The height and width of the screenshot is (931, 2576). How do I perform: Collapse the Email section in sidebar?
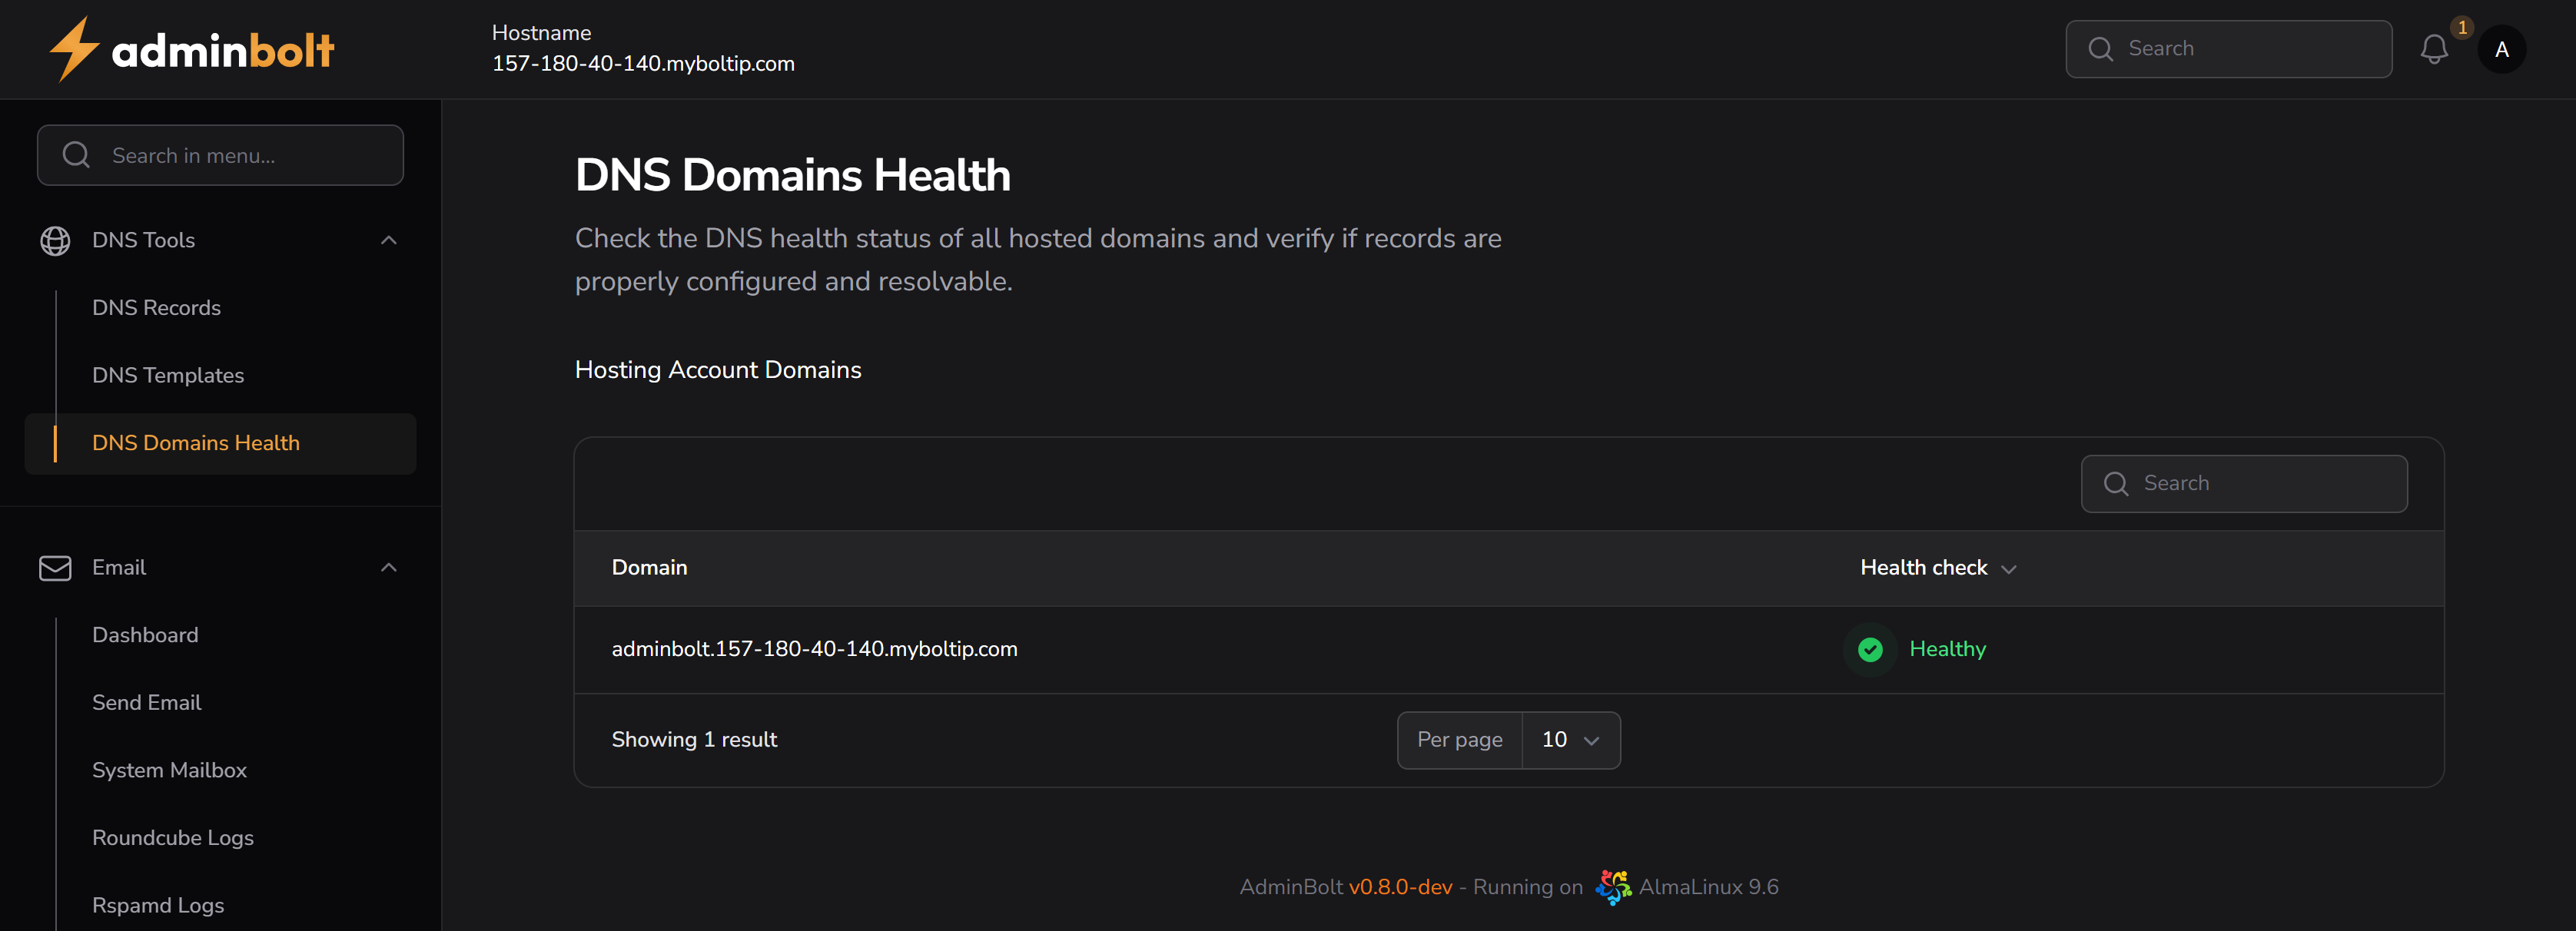pos(388,567)
